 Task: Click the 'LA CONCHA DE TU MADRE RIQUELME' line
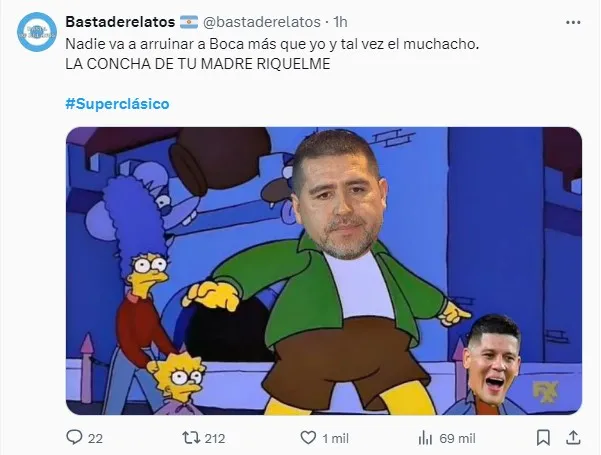coord(198,64)
